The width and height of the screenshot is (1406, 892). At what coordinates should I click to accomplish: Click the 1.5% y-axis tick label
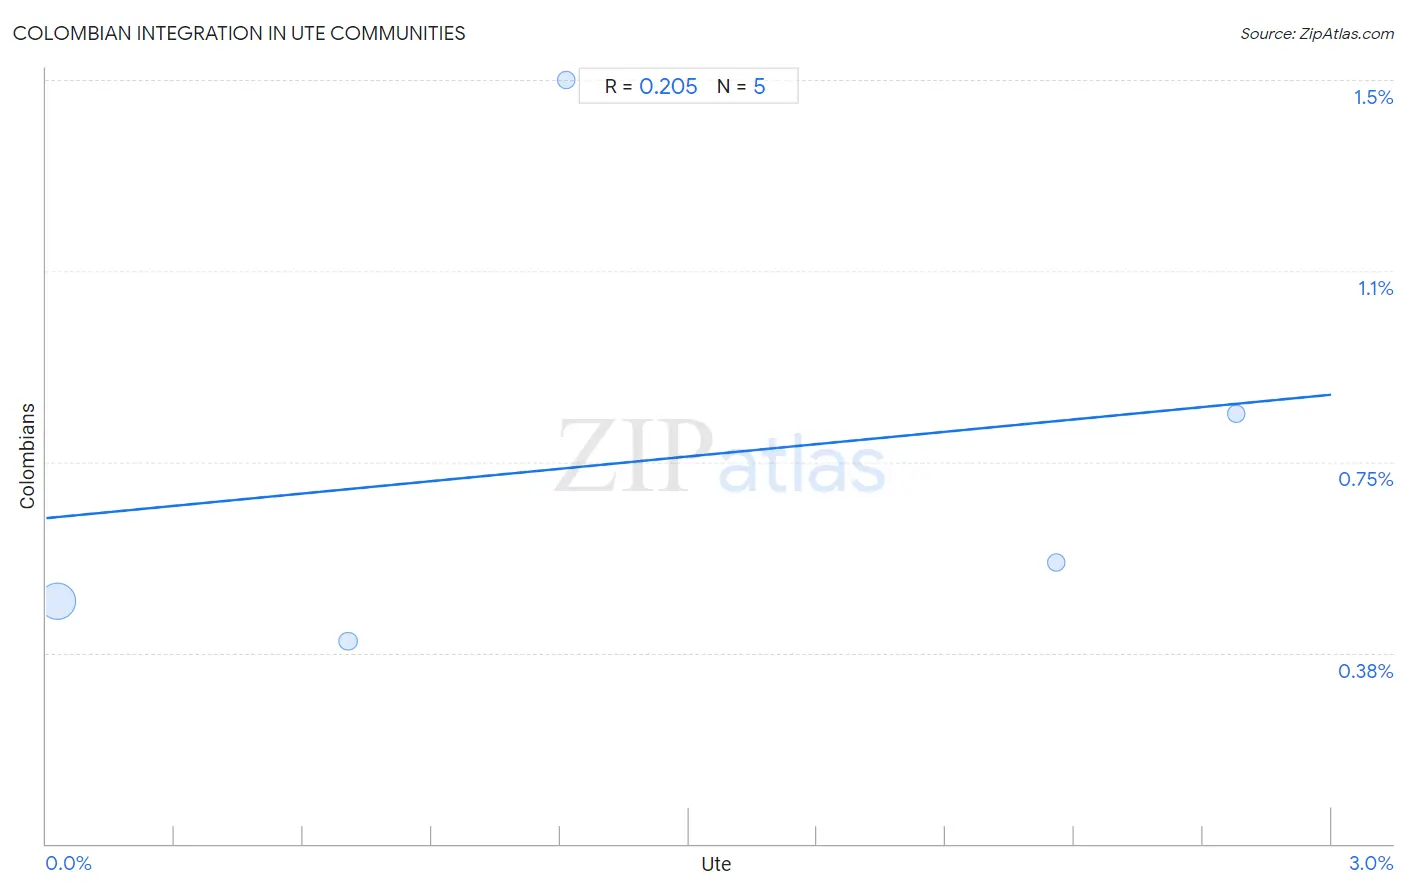[x=1373, y=97]
